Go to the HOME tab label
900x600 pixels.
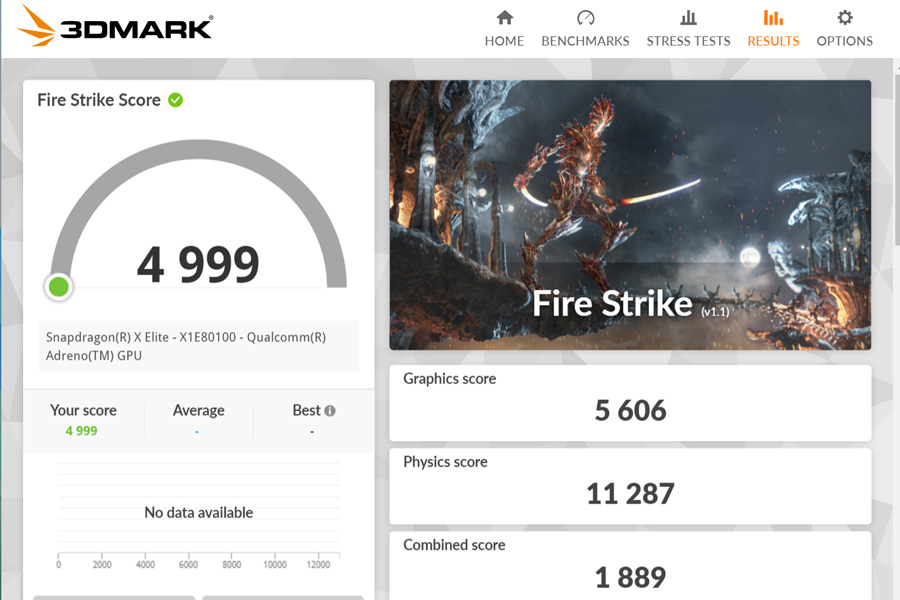coord(504,41)
